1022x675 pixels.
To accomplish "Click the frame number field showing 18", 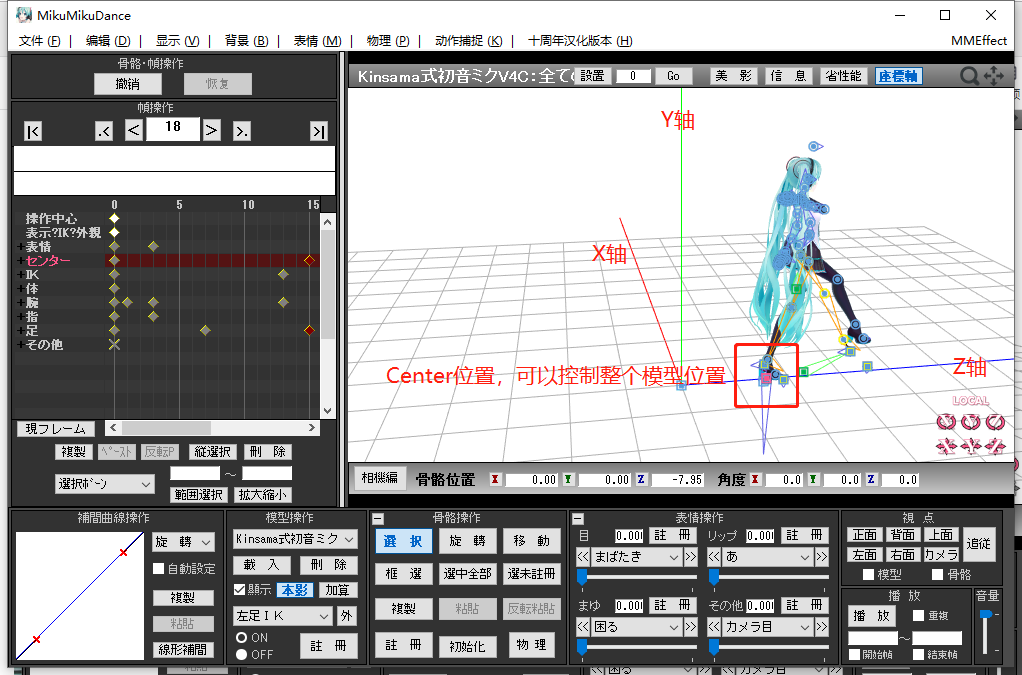I will point(172,129).
